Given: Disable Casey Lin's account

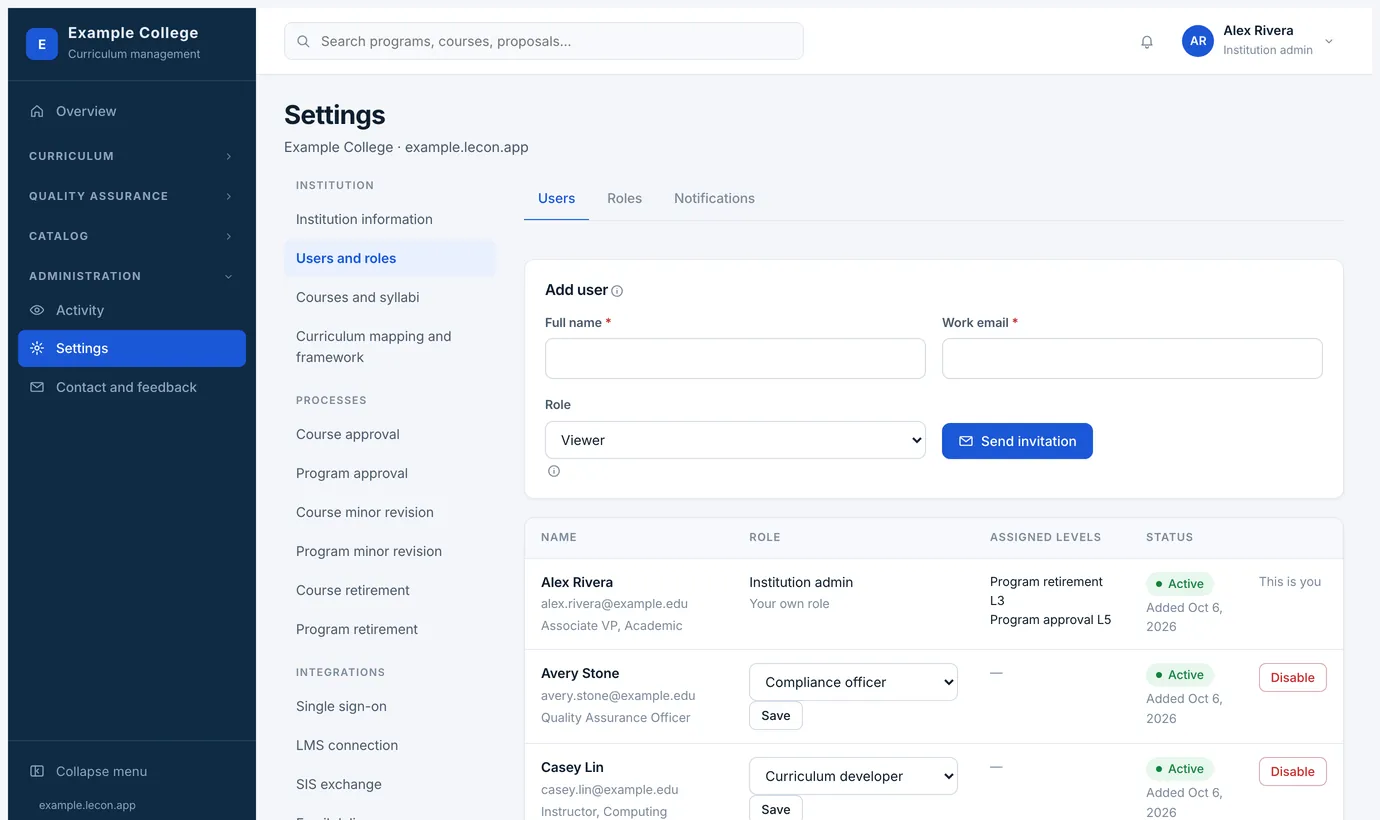Looking at the screenshot, I should tap(1292, 771).
